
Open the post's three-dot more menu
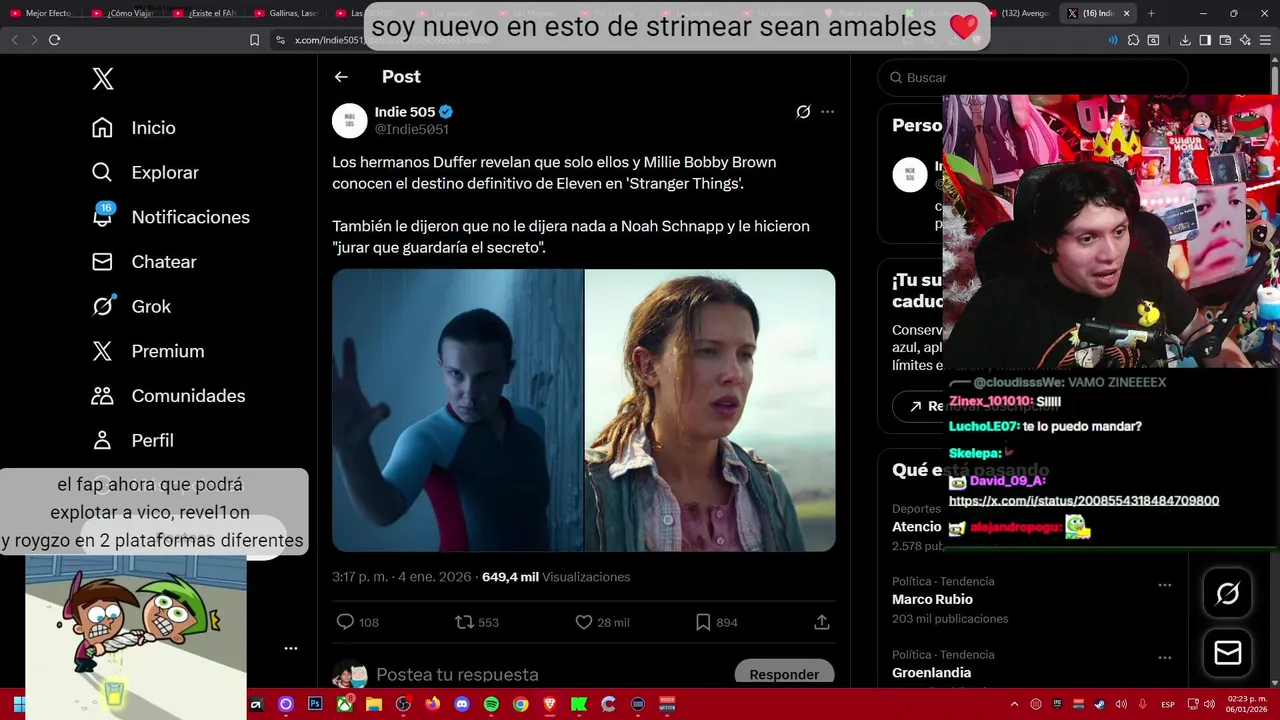point(827,112)
